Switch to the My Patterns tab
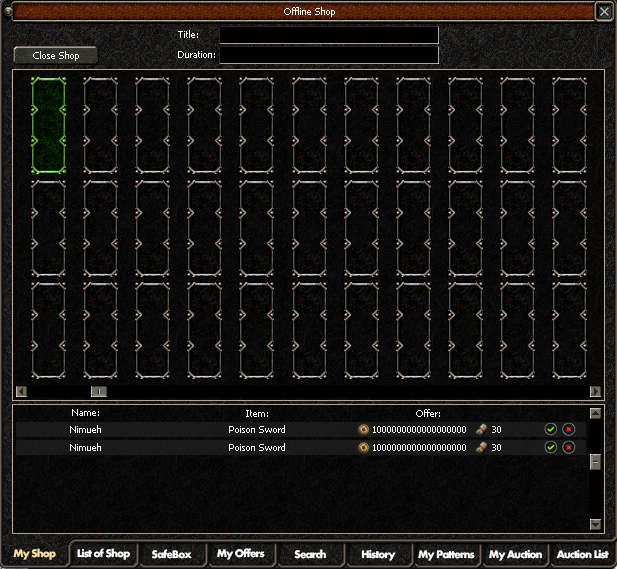Screen dimensions: 617x569 click(446, 554)
